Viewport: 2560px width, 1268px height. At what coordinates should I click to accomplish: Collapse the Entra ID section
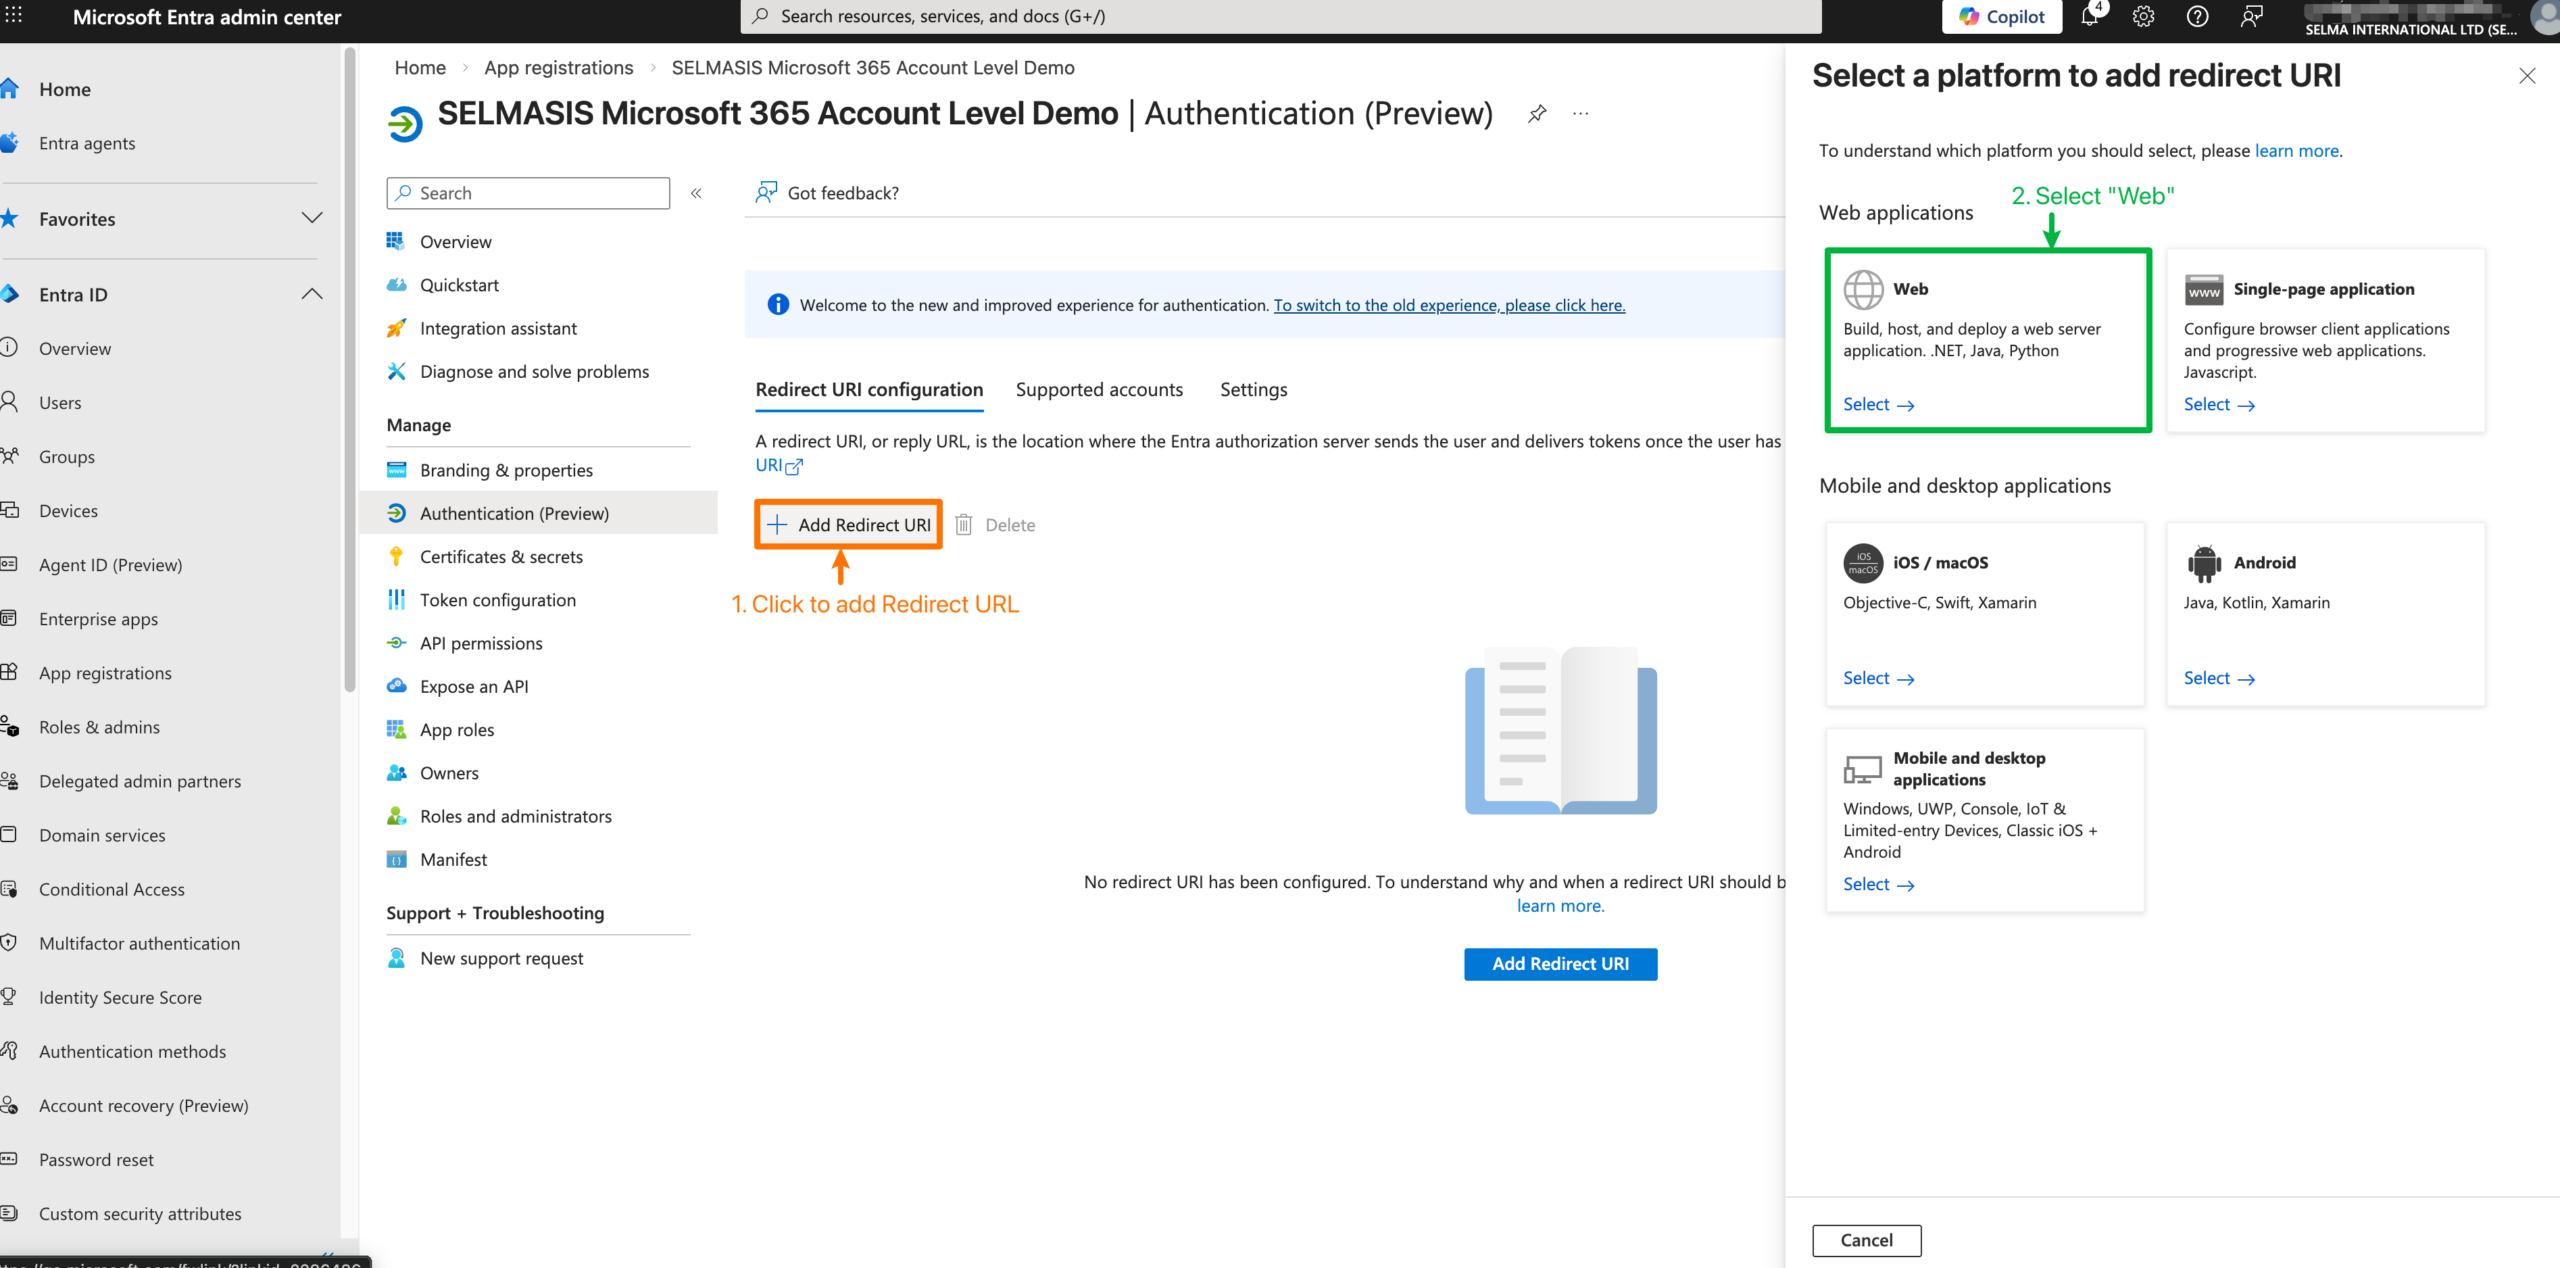pos(312,294)
